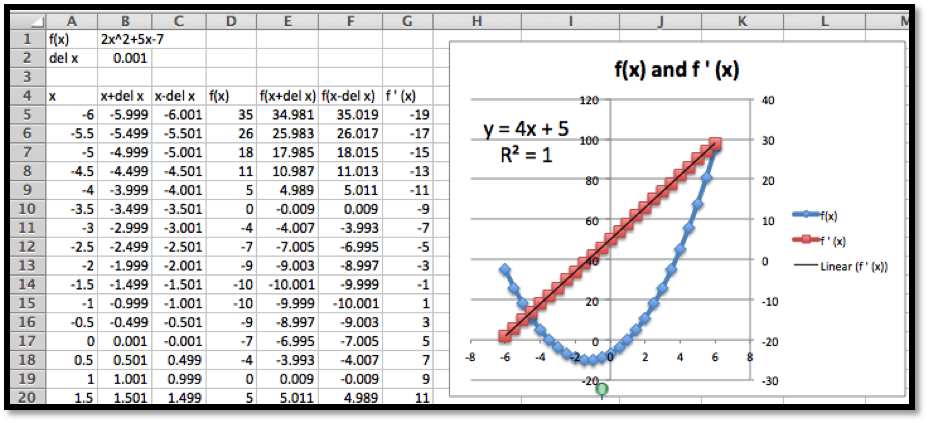Select cell A17 containing 0

73,341
